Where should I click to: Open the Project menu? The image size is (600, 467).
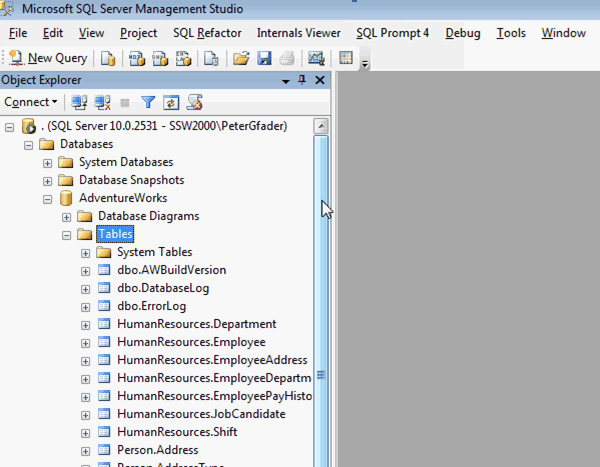coord(139,33)
